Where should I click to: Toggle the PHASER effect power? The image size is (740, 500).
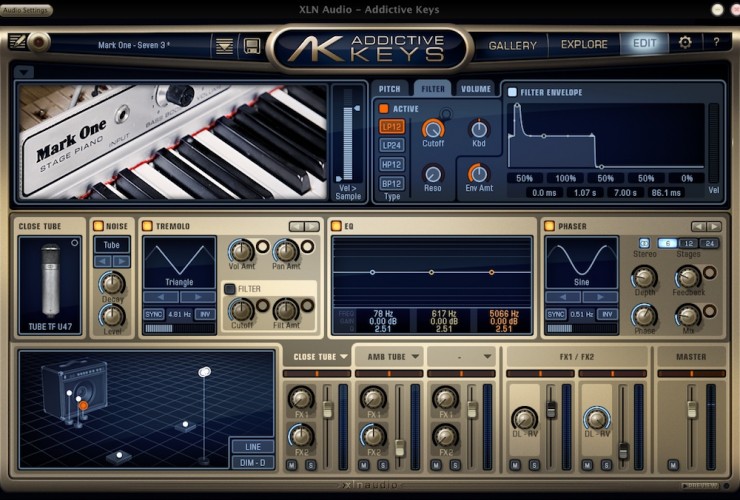click(549, 226)
